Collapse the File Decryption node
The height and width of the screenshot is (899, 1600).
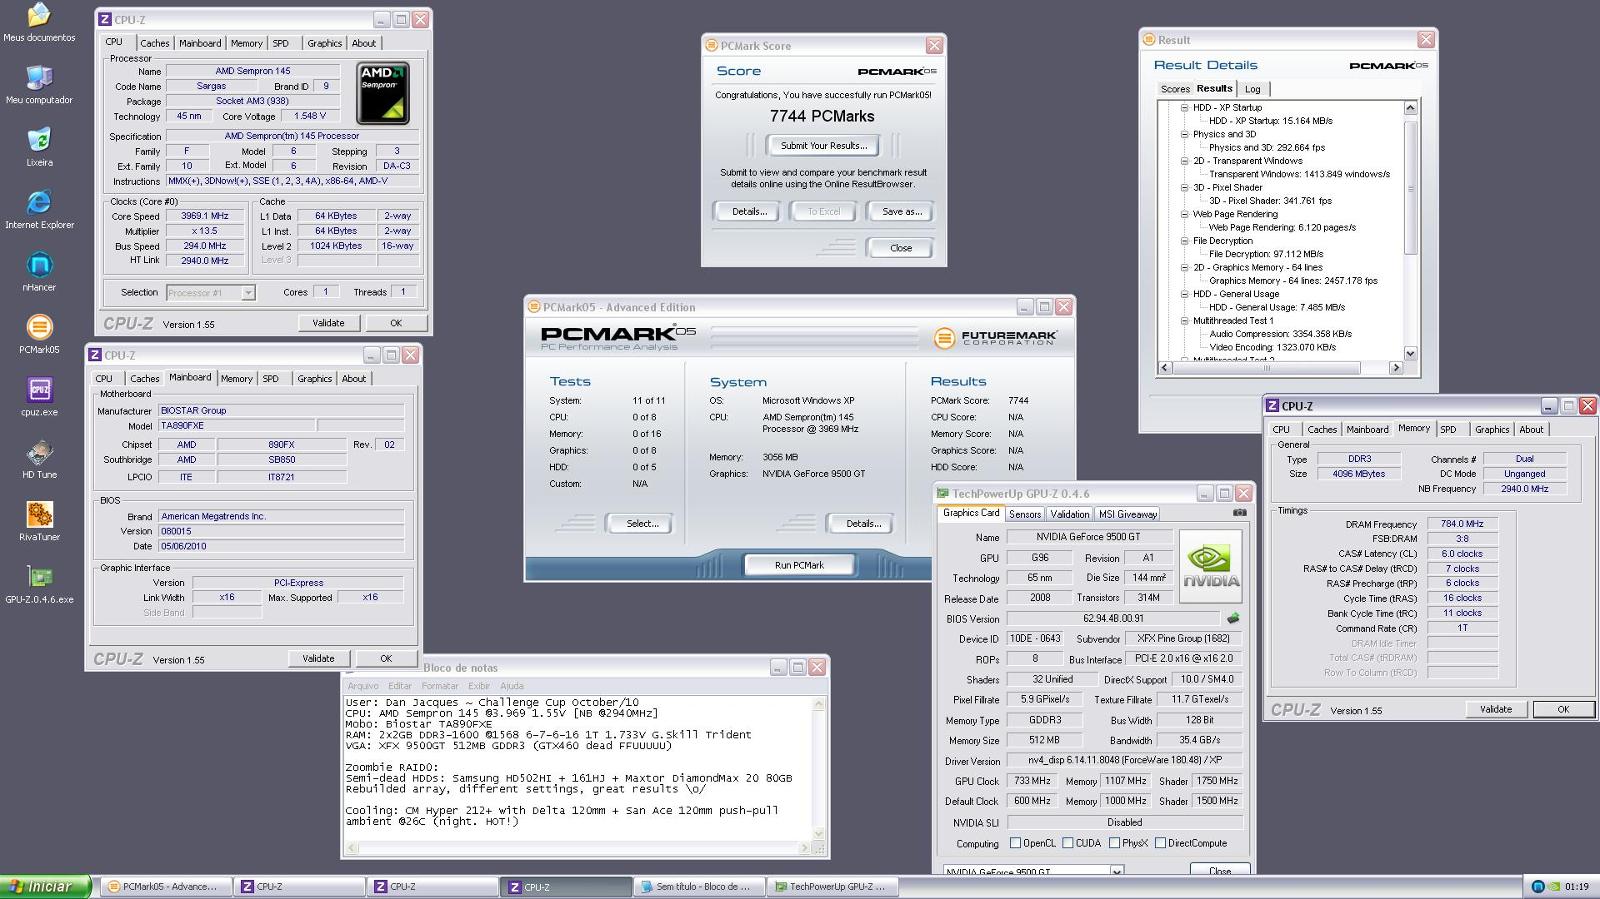[x=1184, y=241]
